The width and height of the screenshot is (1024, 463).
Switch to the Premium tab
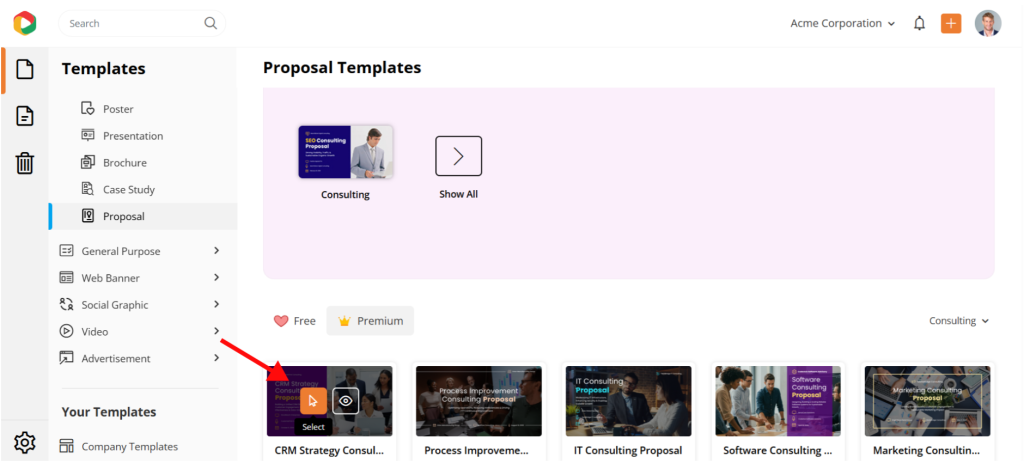pos(370,321)
